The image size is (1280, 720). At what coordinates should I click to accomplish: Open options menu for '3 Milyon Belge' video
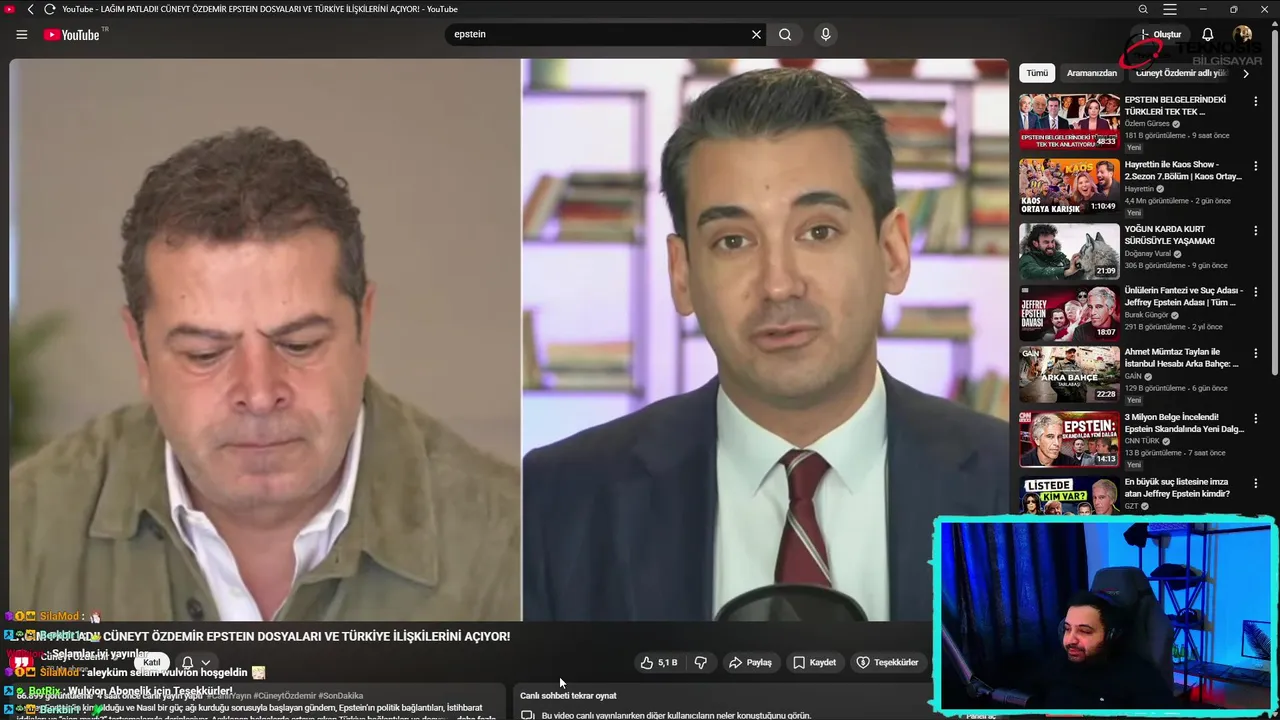(1256, 418)
